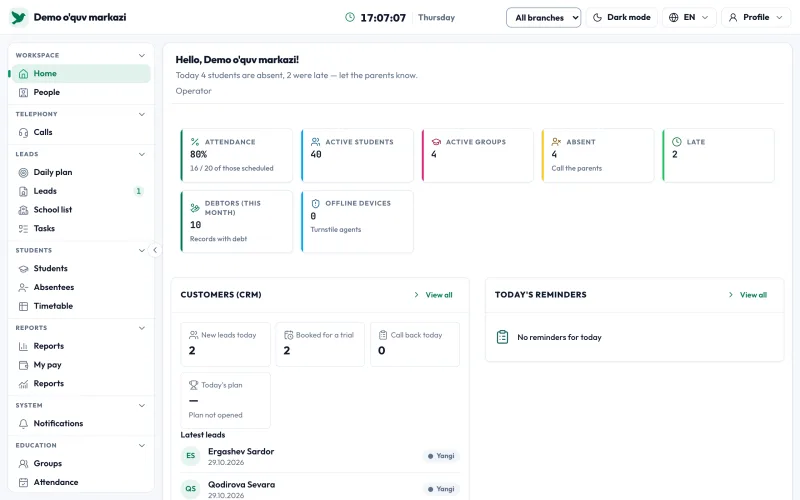Viewport: 800px width, 500px height.
Task: Click the Yangi status badge for Ergashev Sardor
Action: pos(441,456)
